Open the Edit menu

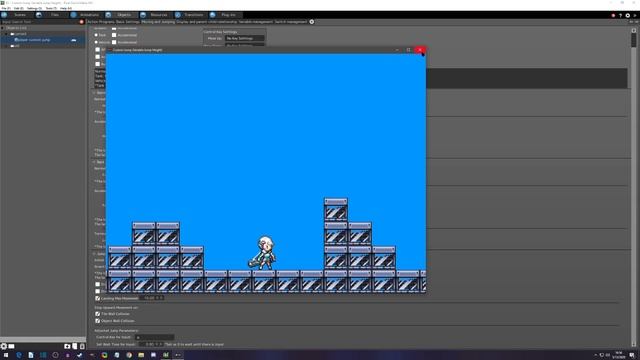pyautogui.click(x=18, y=8)
